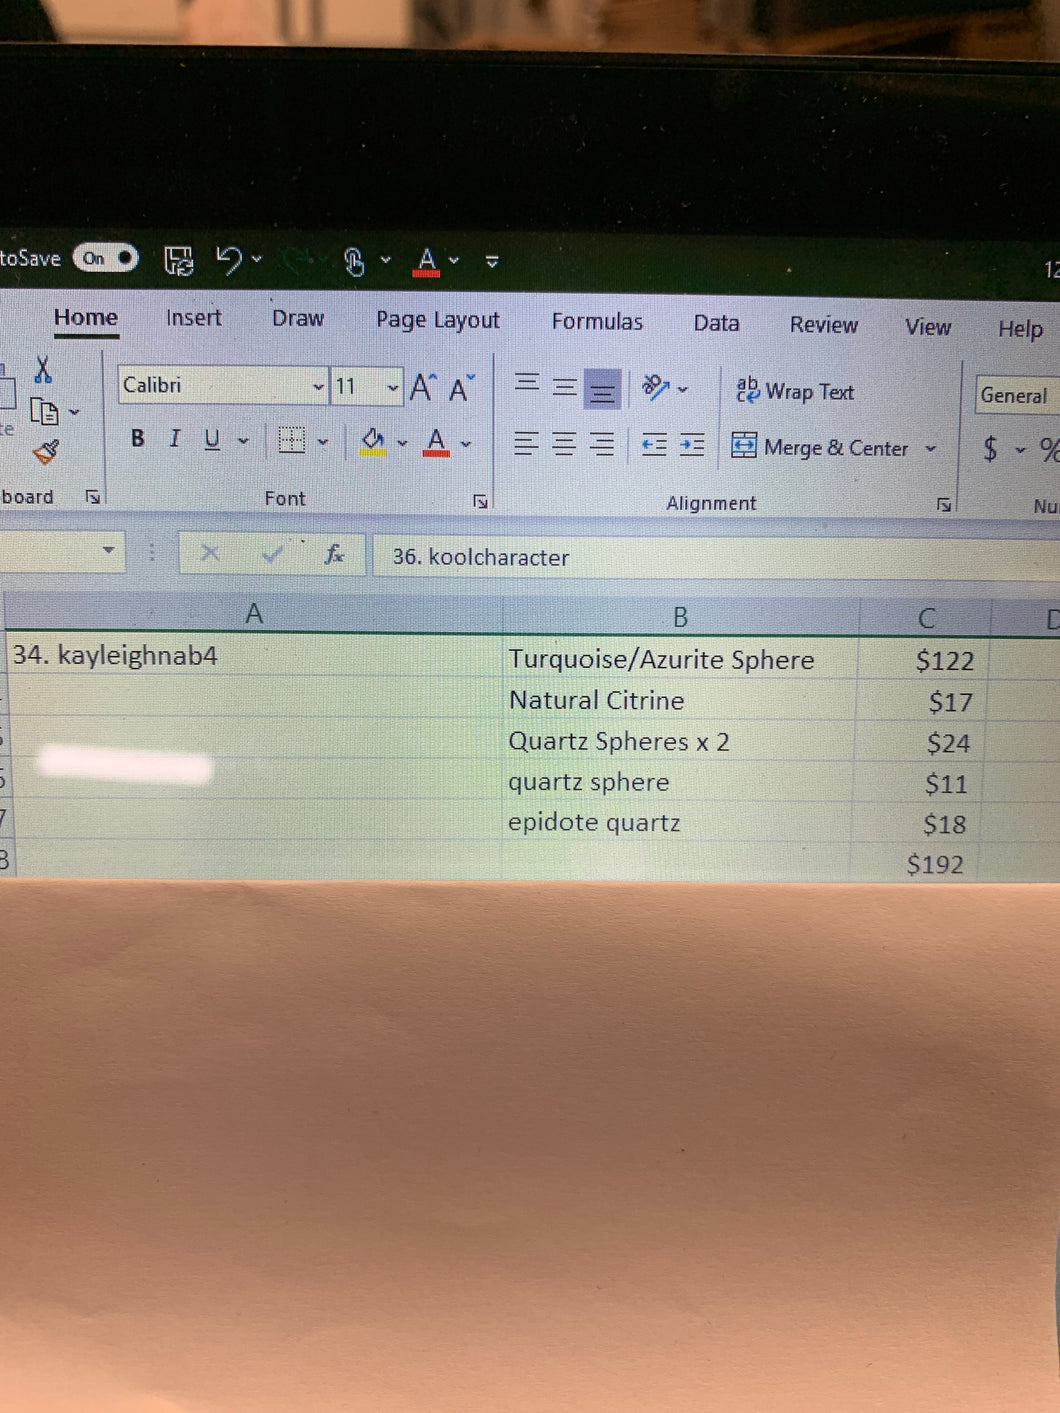
Task: Expand the Merge & Center dropdown arrow
Action: click(931, 449)
